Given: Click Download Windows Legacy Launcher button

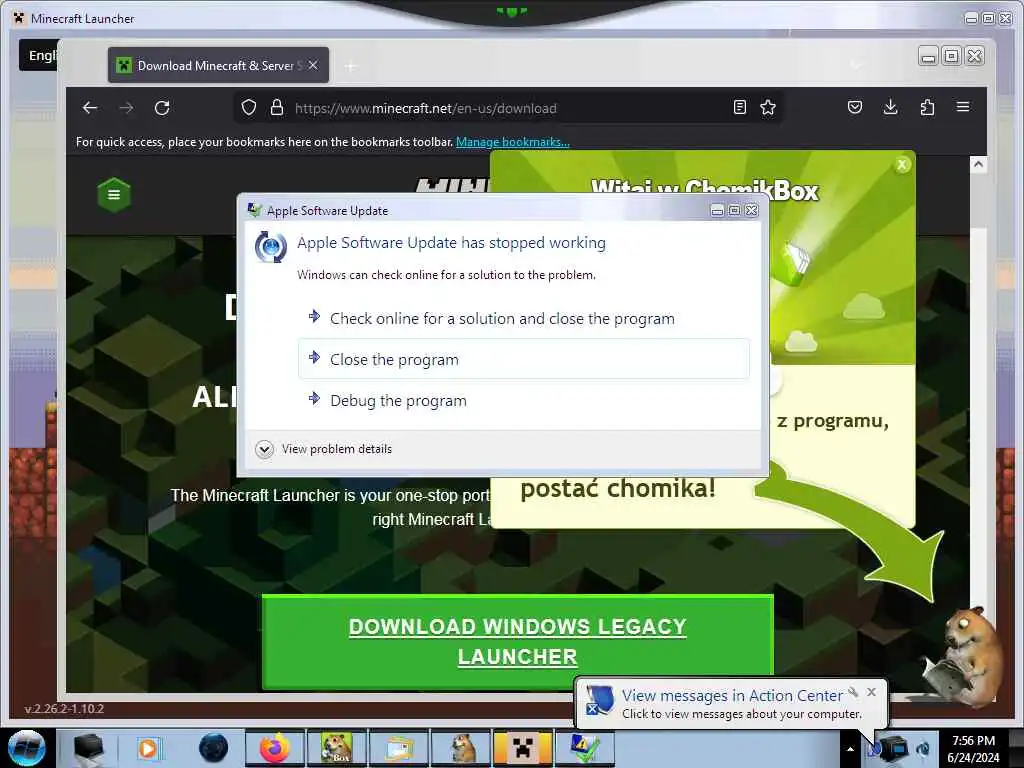Looking at the screenshot, I should click(x=517, y=641).
